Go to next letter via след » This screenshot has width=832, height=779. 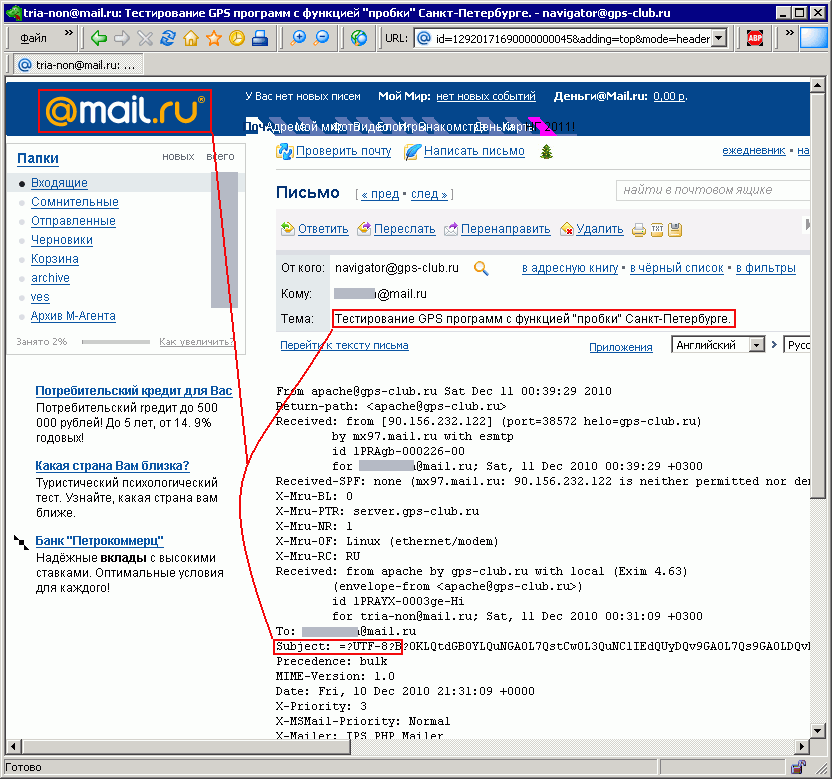point(429,194)
